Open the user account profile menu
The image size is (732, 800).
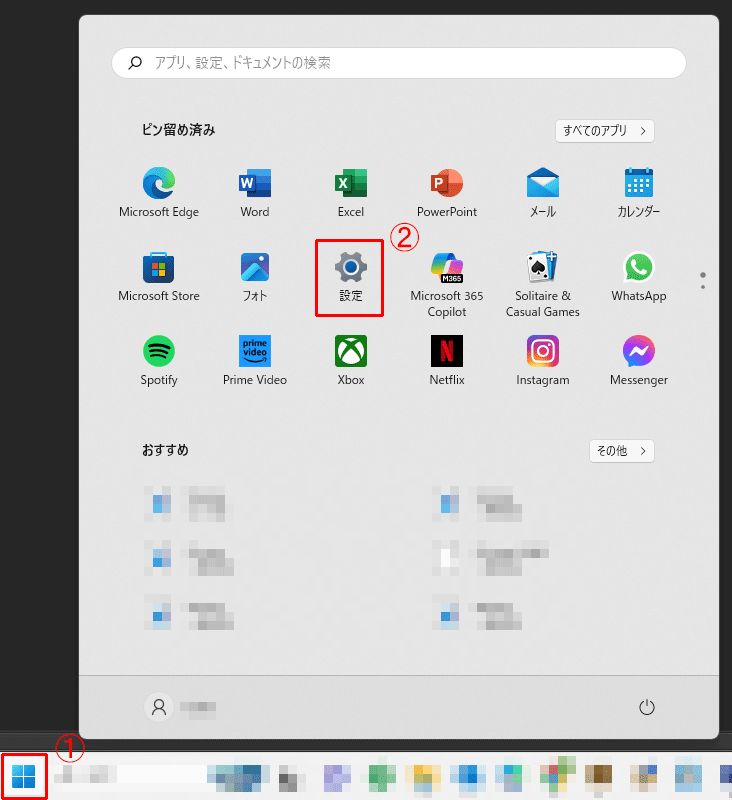pyautogui.click(x=180, y=707)
